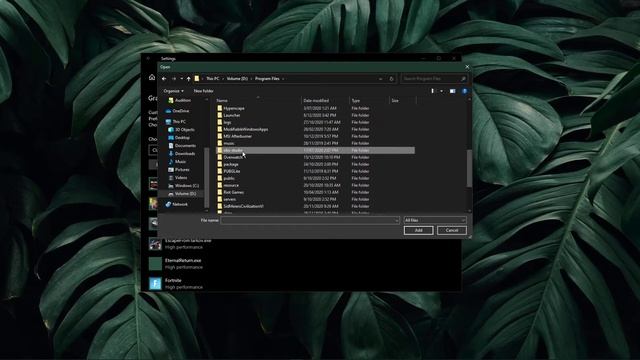Screen dimensions: 640x360
Task: Click the refresh button in the address bar
Action: [x=391, y=79]
